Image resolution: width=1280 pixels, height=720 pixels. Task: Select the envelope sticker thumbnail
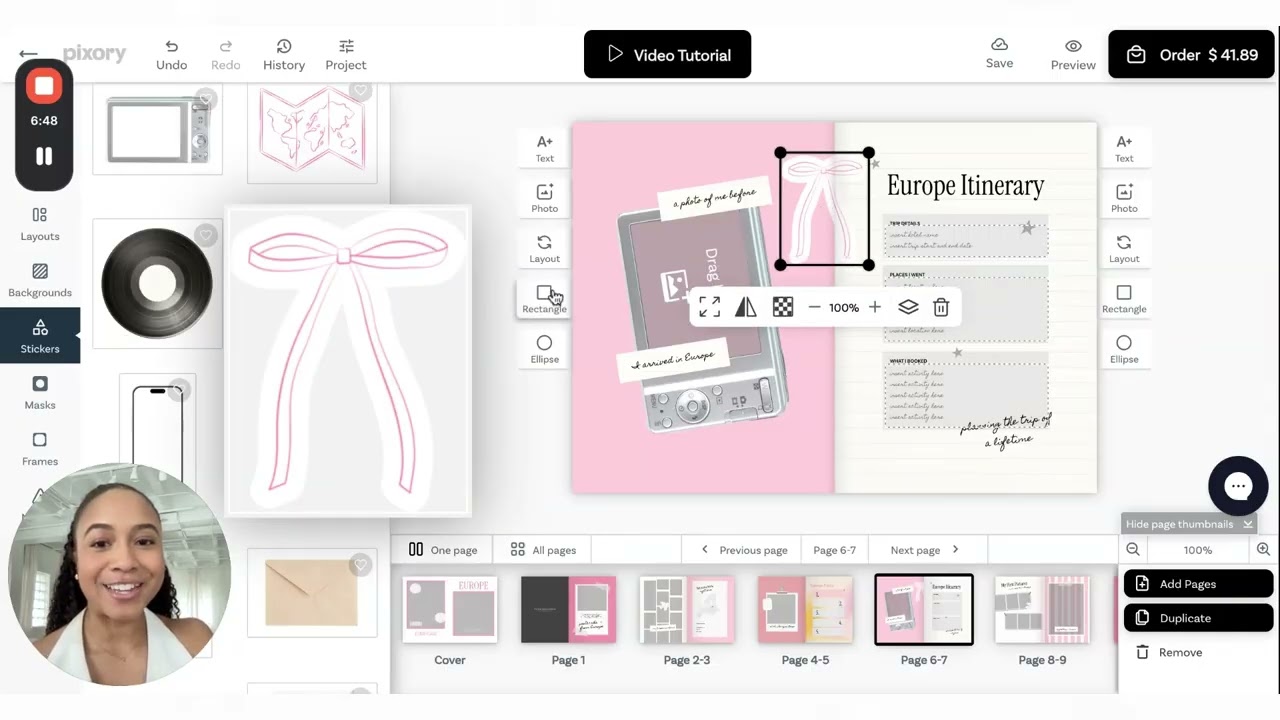coord(312,592)
